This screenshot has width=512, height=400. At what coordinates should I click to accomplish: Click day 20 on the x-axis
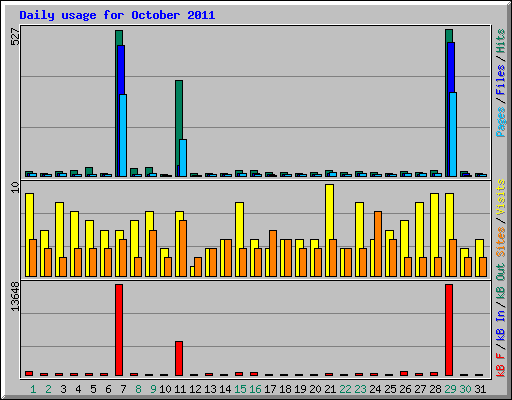[x=315, y=389]
